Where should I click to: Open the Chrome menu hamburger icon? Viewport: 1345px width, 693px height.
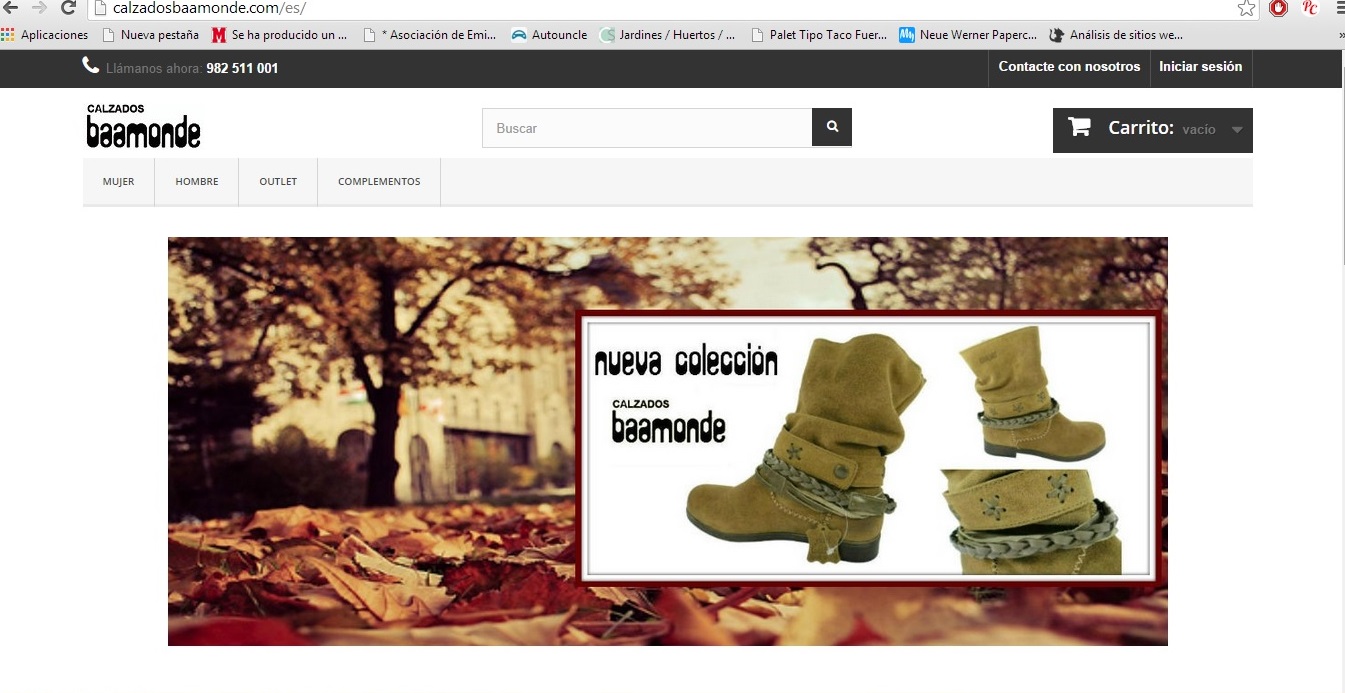click(x=1340, y=8)
